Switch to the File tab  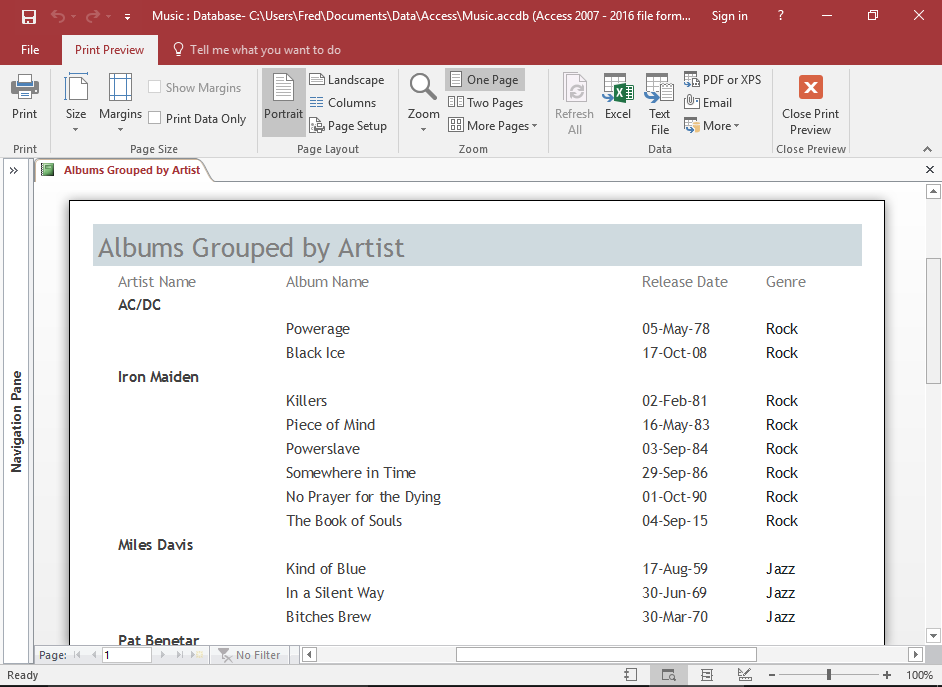pyautogui.click(x=30, y=48)
